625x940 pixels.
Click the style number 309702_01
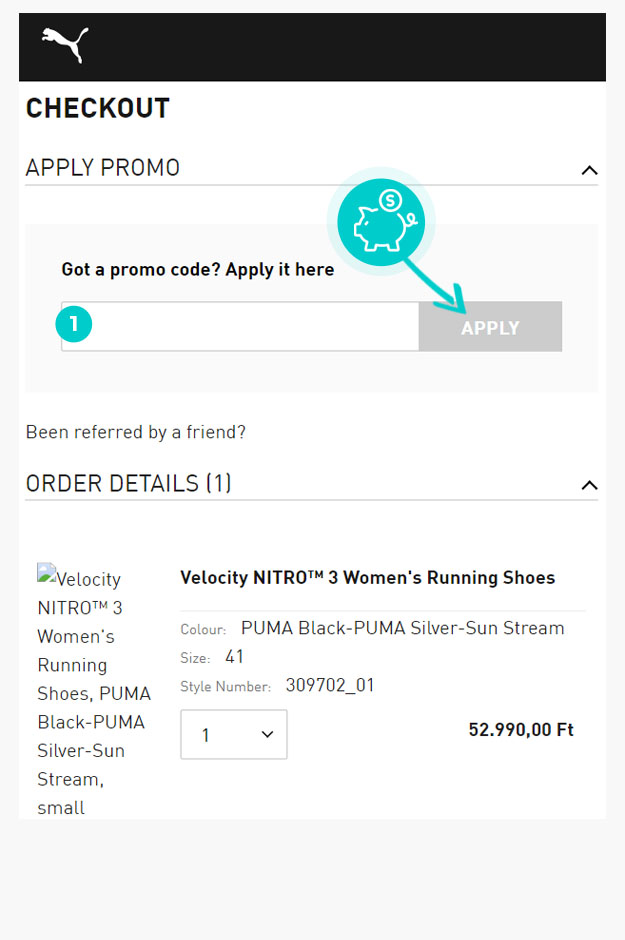[x=330, y=685]
